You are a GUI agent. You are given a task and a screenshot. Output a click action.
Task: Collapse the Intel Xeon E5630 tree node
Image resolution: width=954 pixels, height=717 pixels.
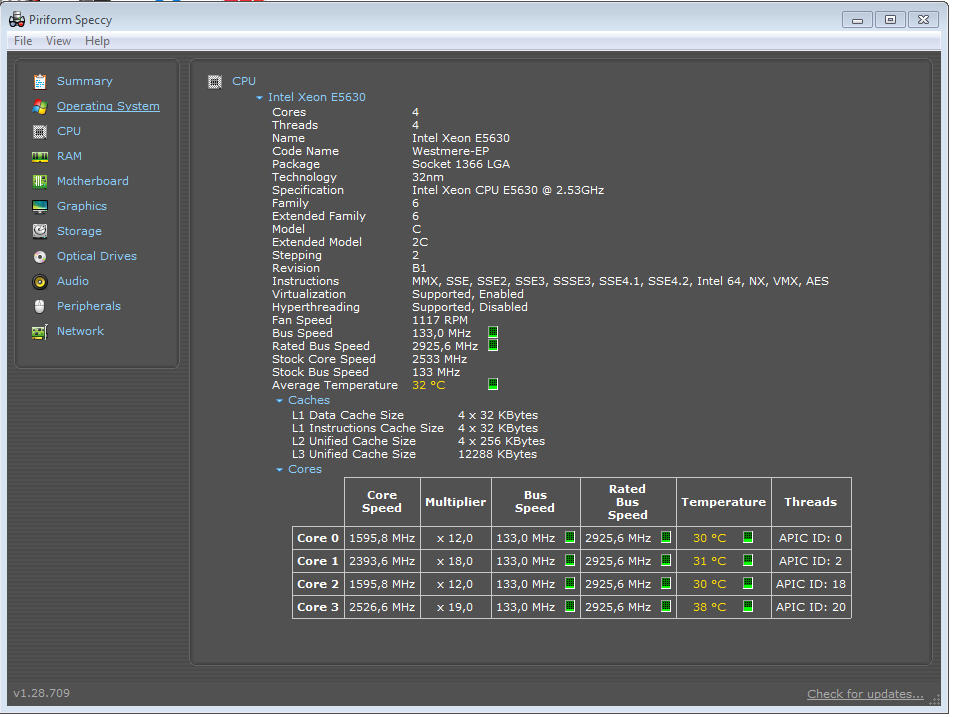(260, 97)
